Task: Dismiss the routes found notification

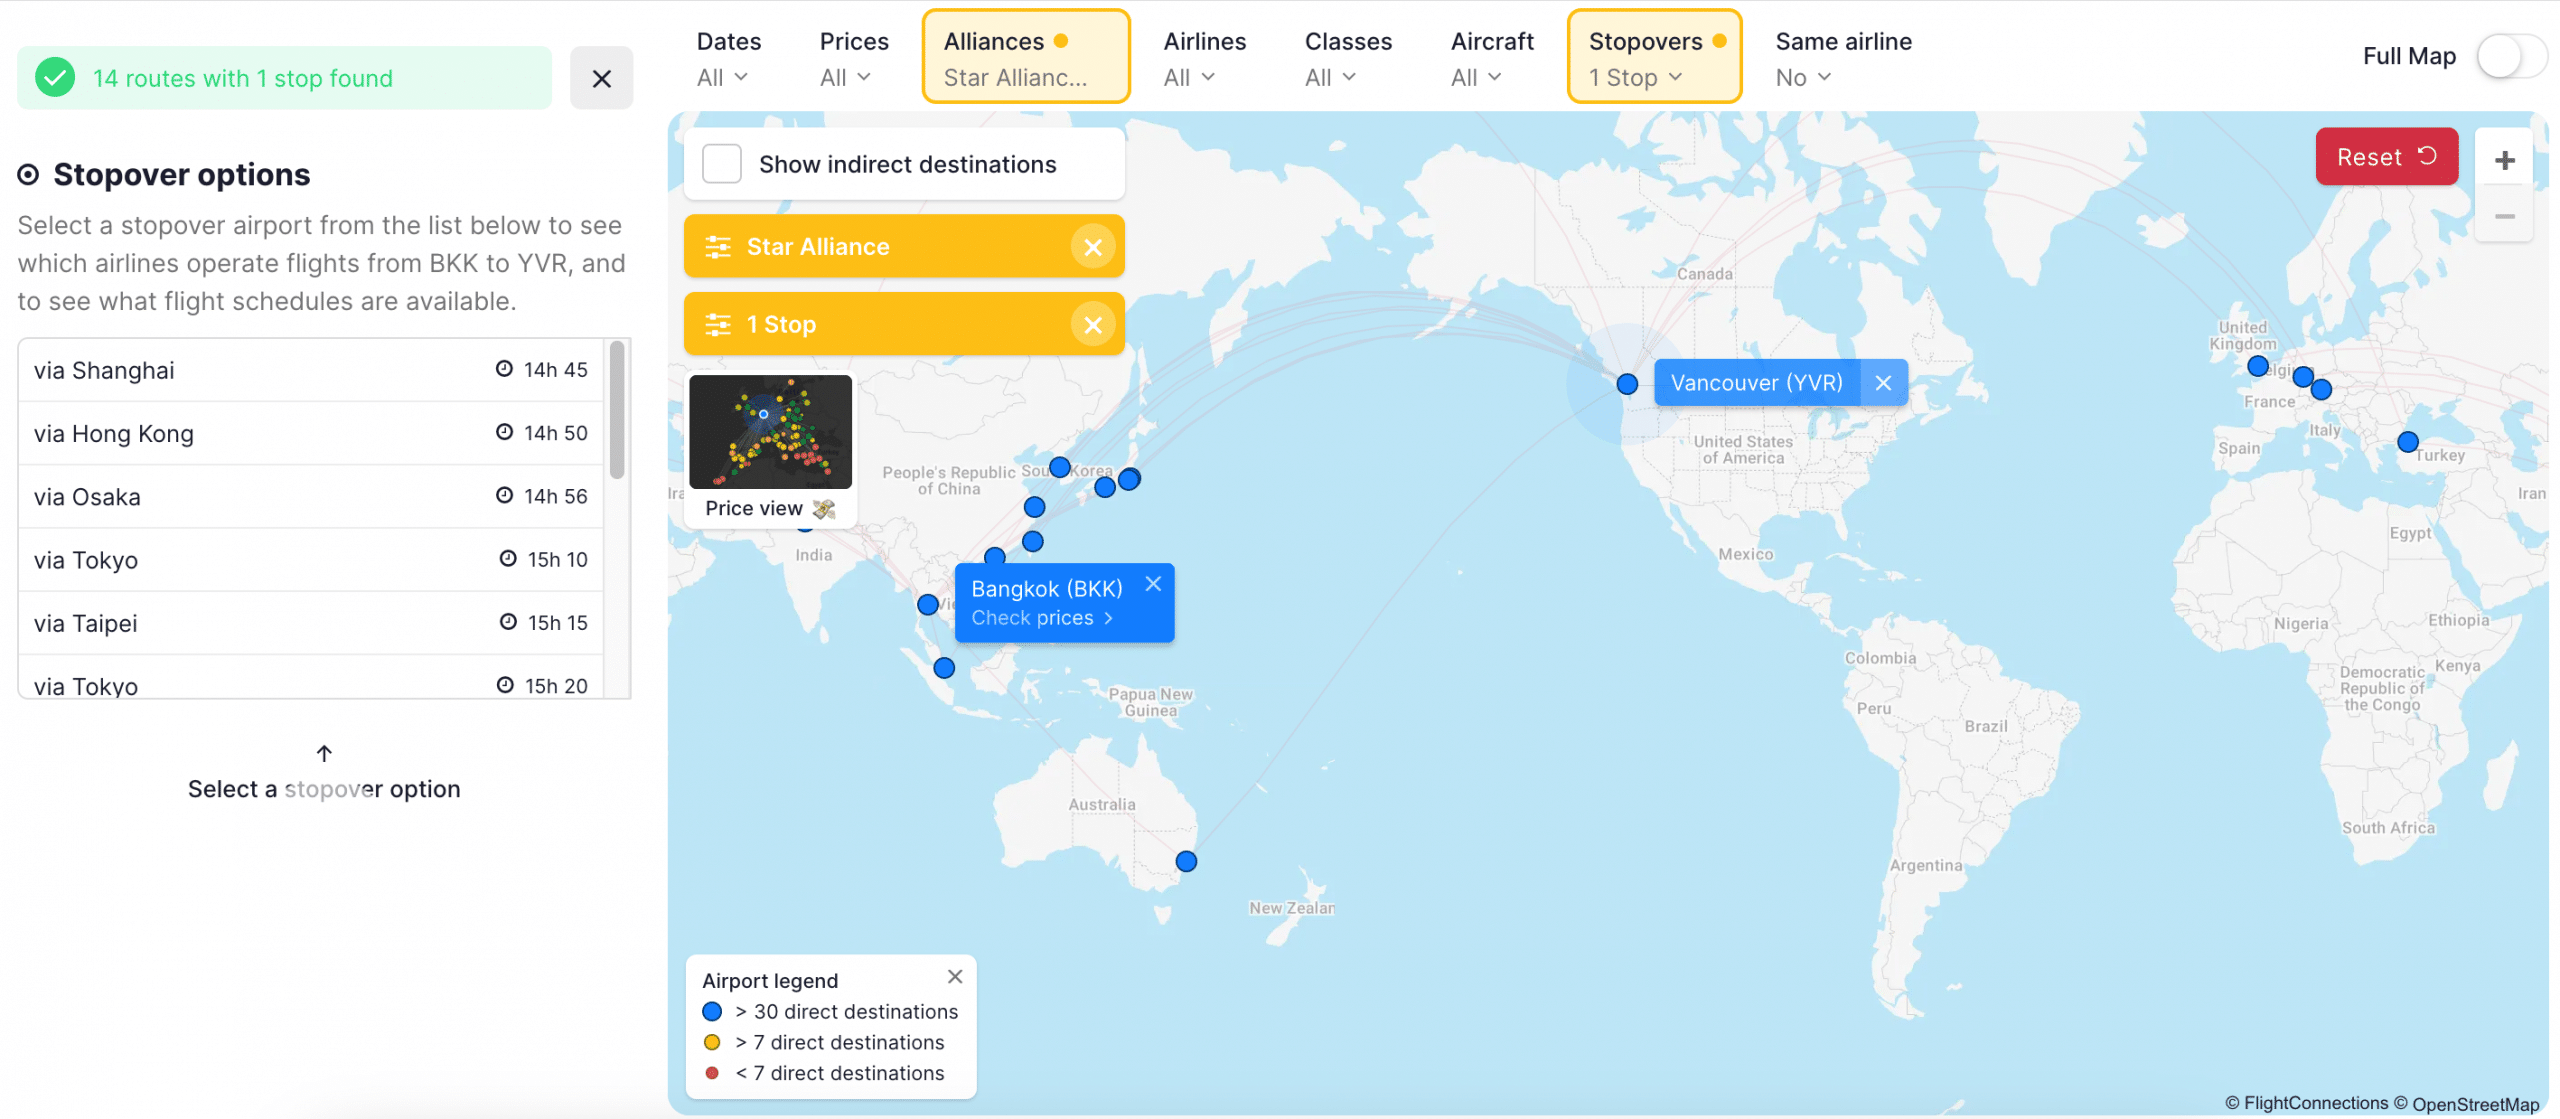Action: coord(601,78)
